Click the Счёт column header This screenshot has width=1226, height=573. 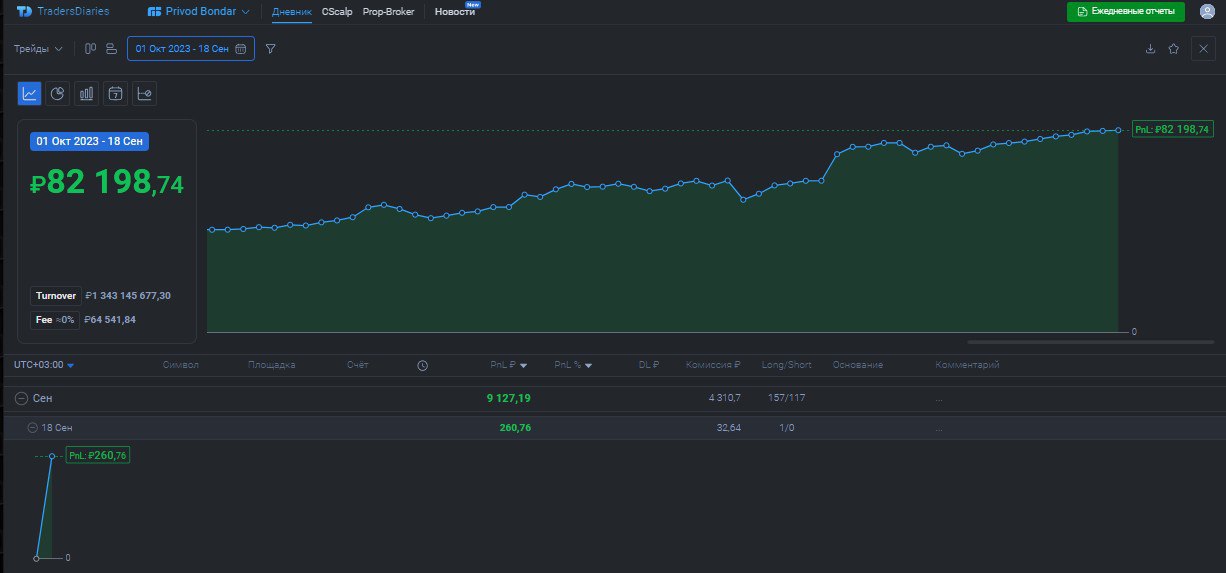pyautogui.click(x=358, y=365)
